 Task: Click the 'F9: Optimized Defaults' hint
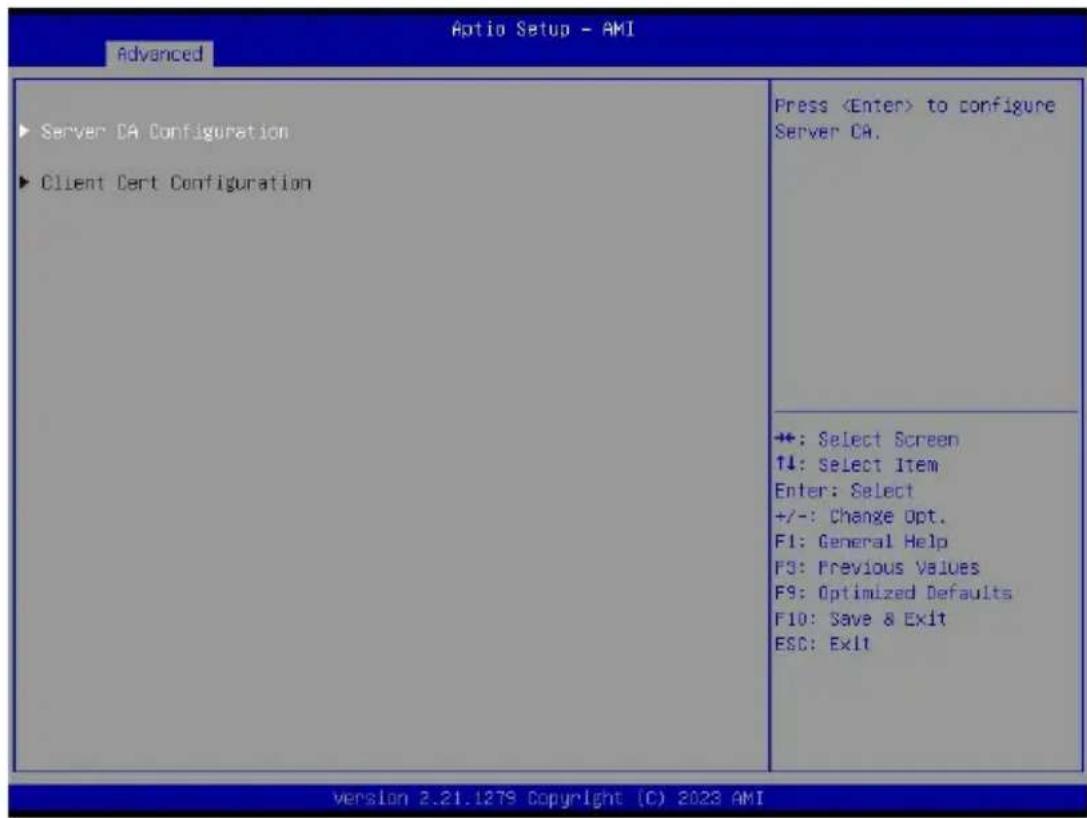click(x=893, y=593)
